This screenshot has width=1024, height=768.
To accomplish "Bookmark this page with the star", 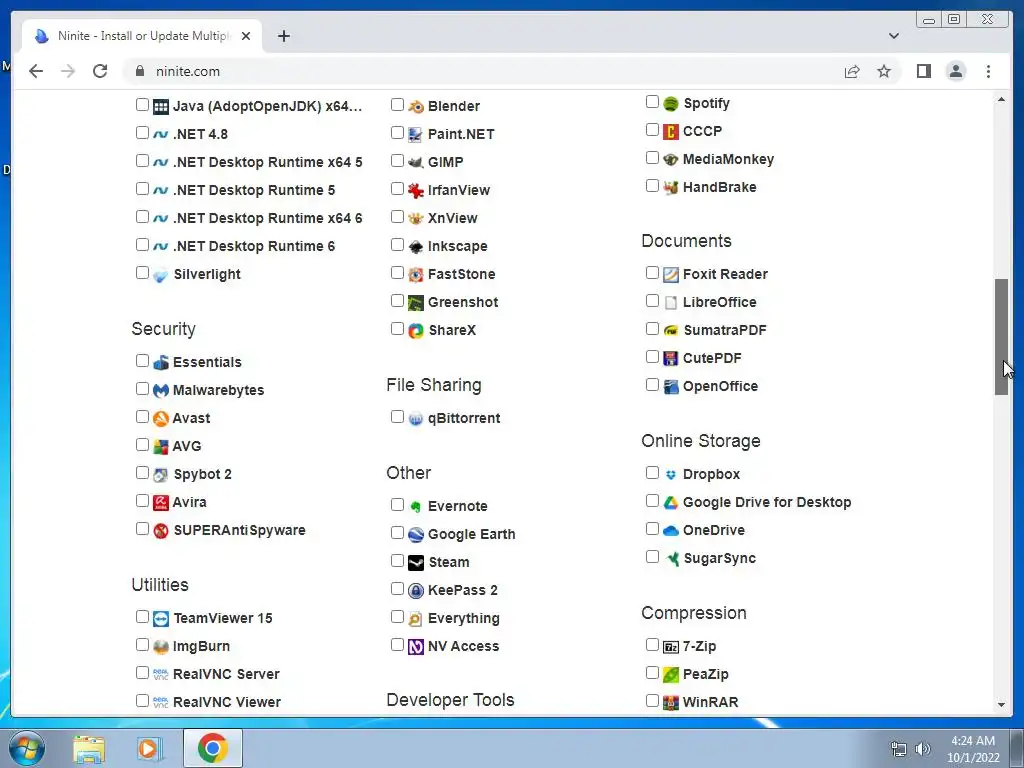I will (884, 71).
